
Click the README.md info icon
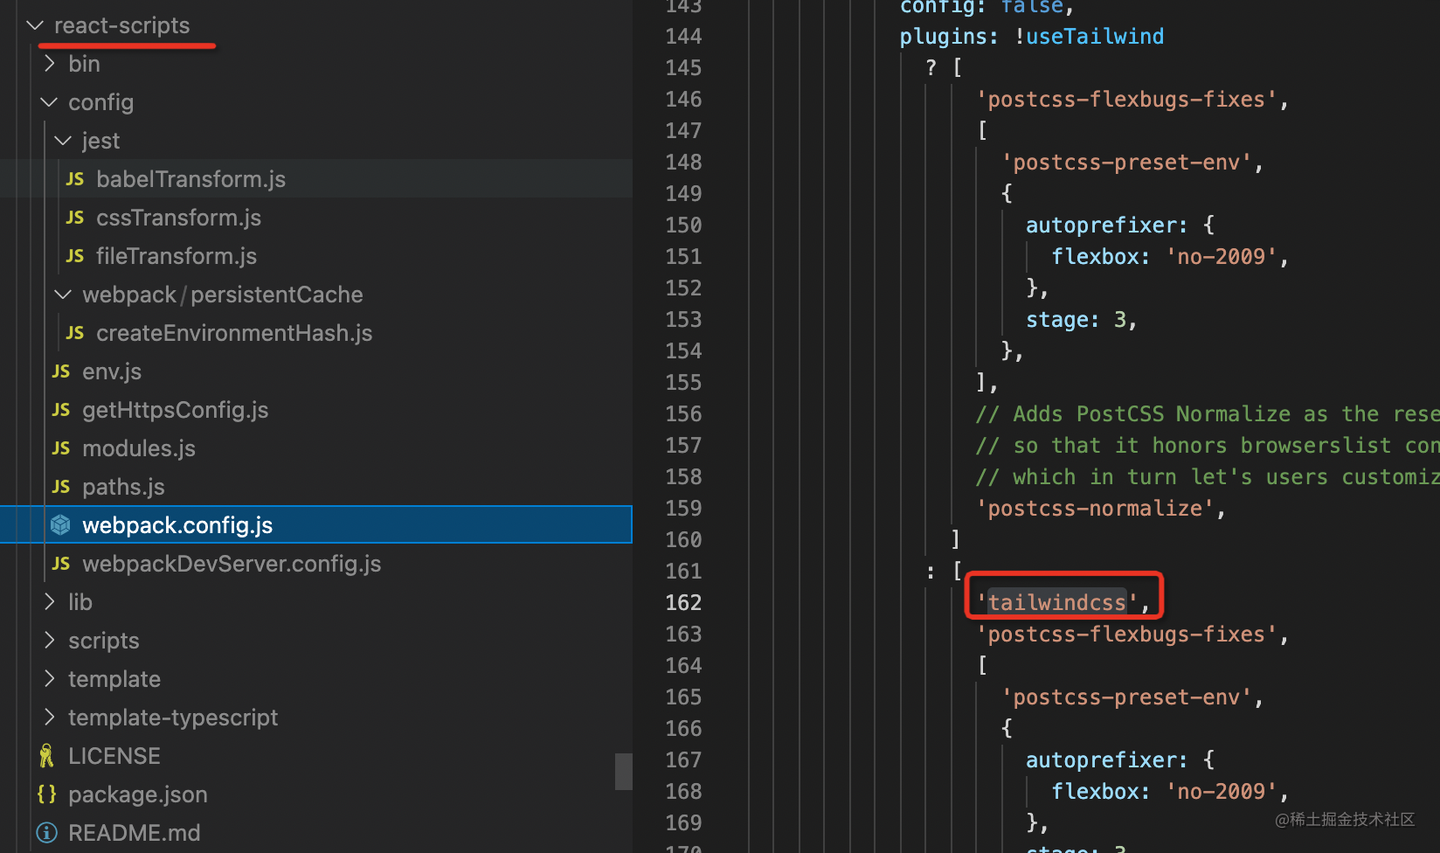pyautogui.click(x=47, y=833)
